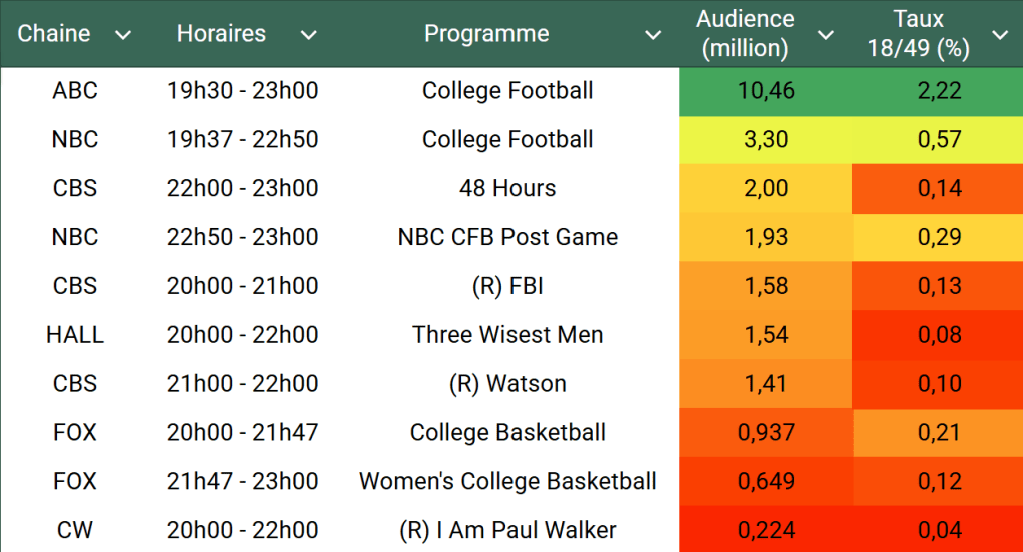
Task: Click the green 10,46 audience cell
Action: click(x=766, y=91)
